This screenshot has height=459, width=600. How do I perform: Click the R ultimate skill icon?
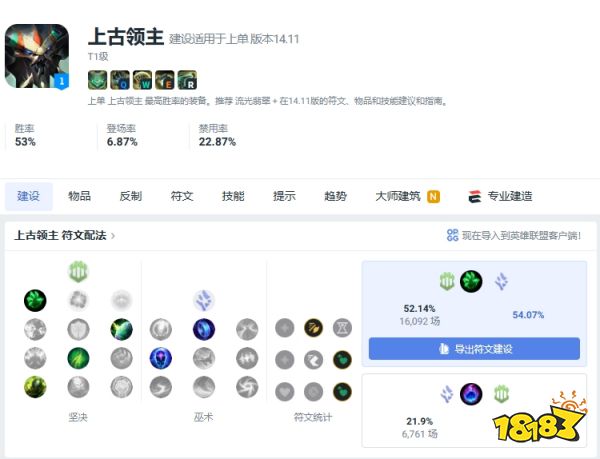[x=187, y=80]
